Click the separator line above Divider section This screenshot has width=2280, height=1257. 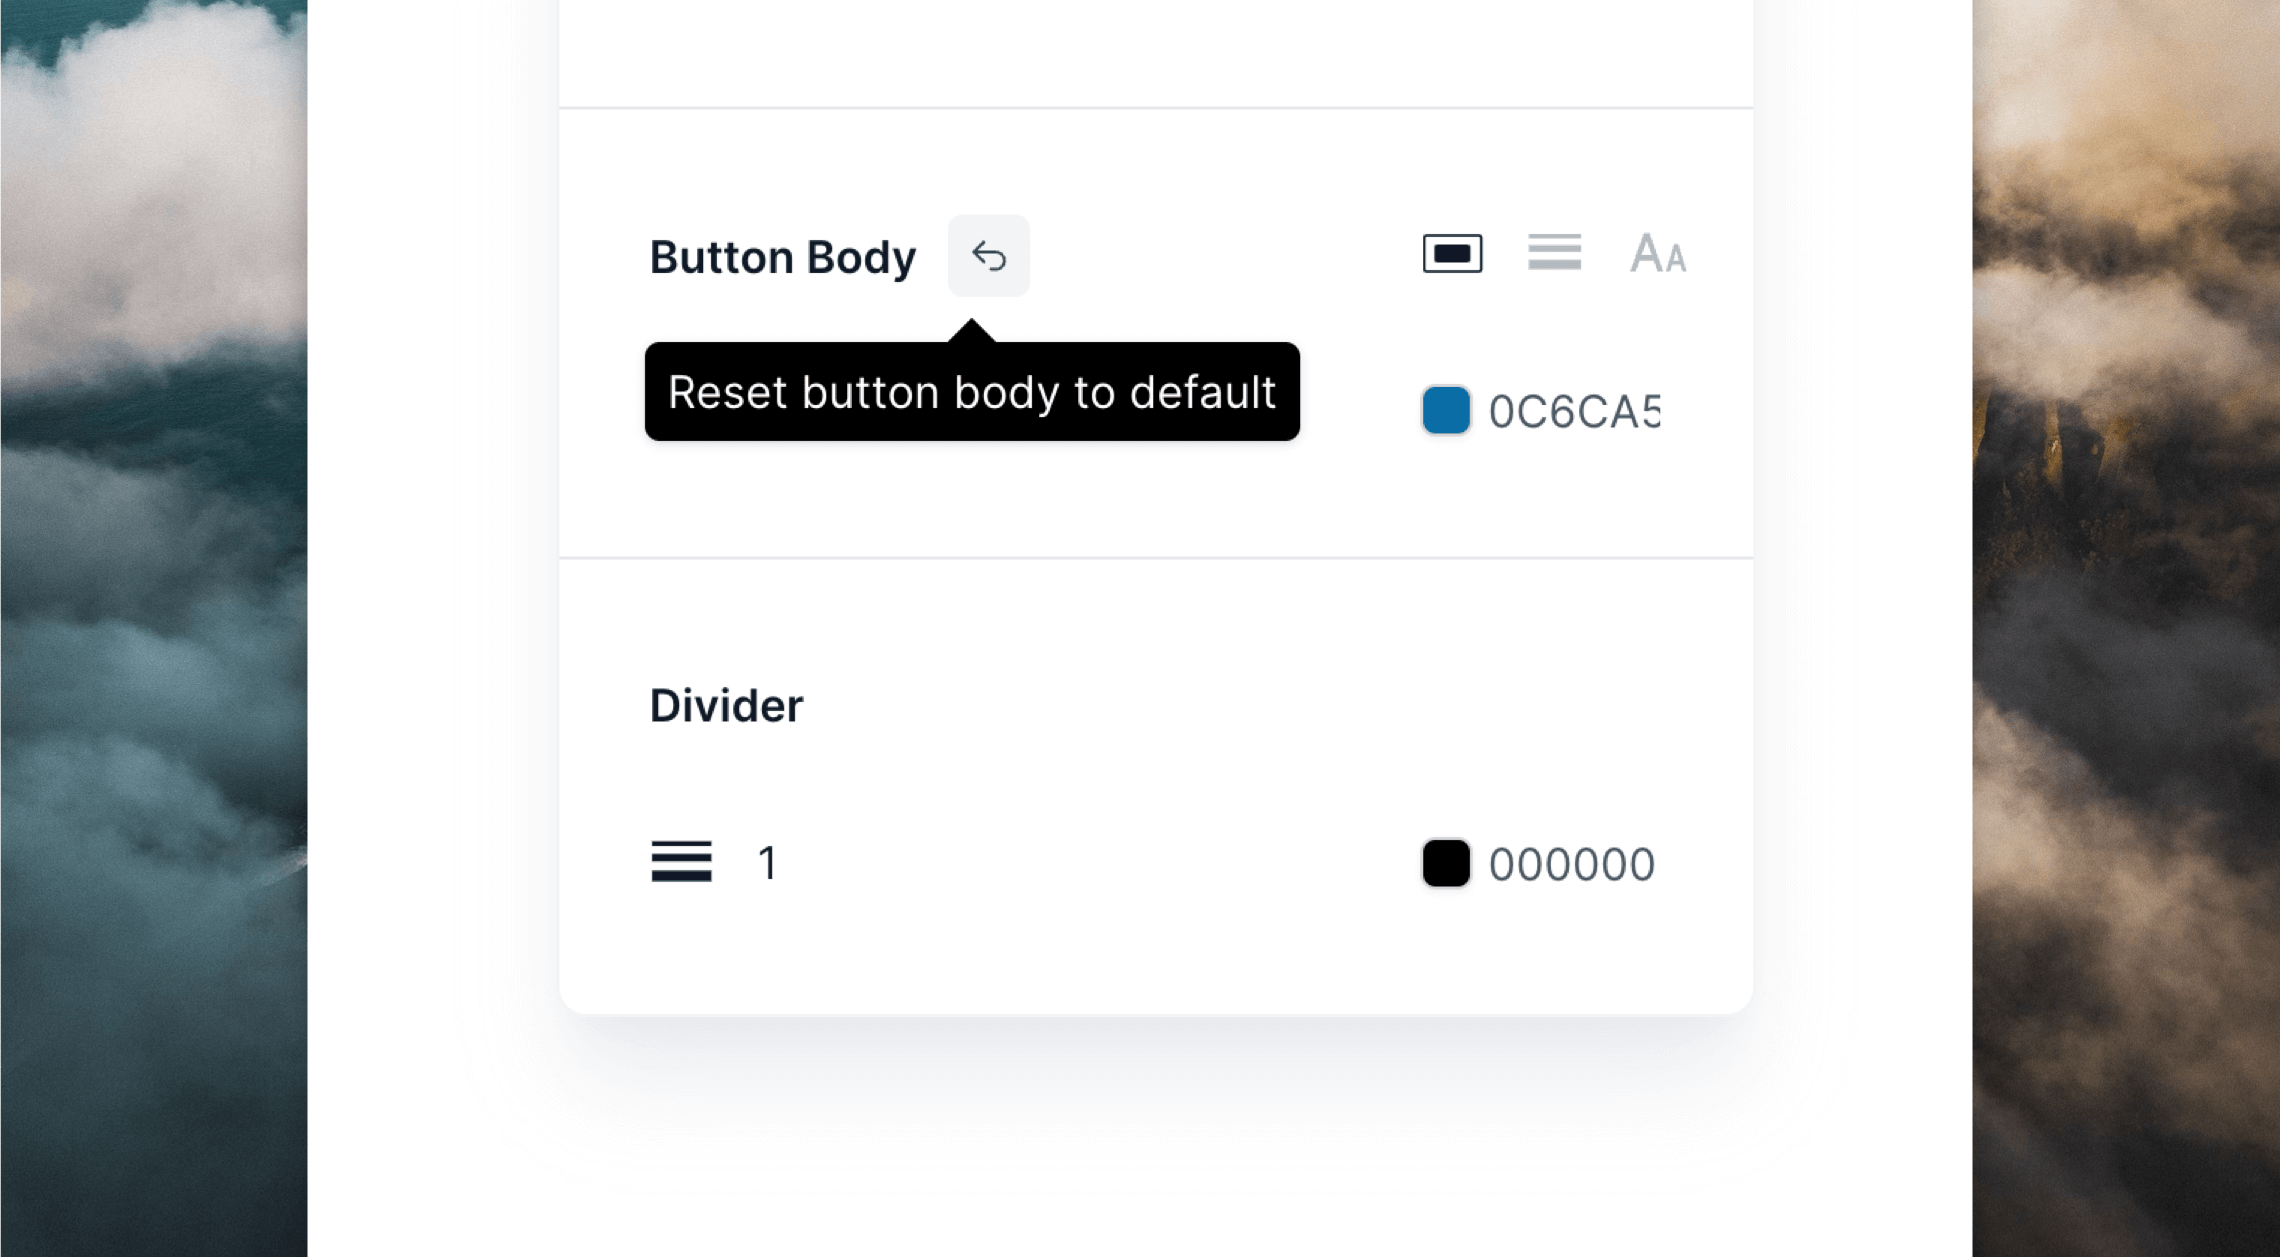pos(1156,557)
